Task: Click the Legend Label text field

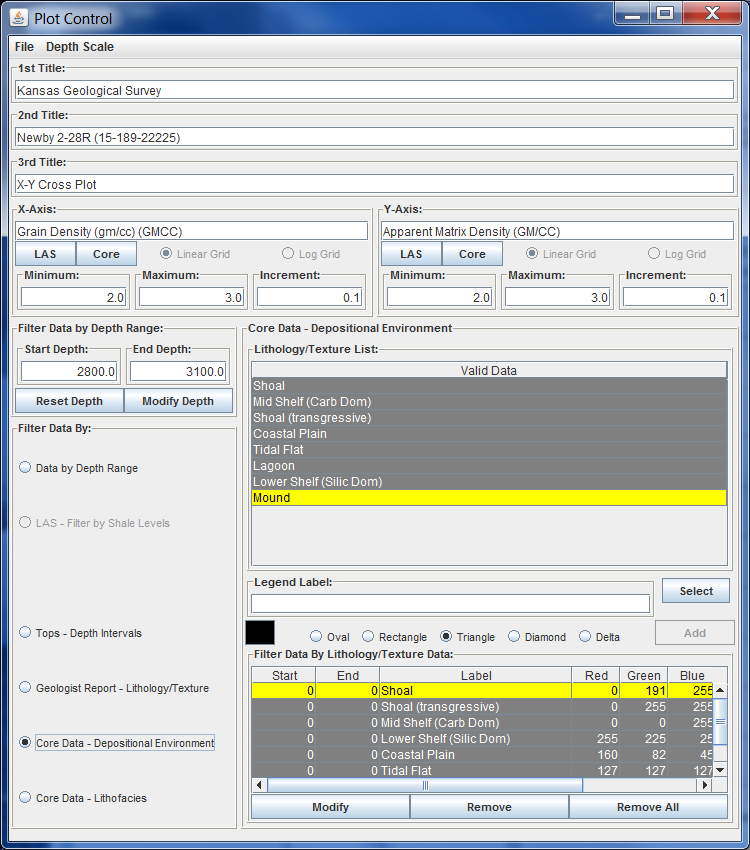Action: coord(450,603)
